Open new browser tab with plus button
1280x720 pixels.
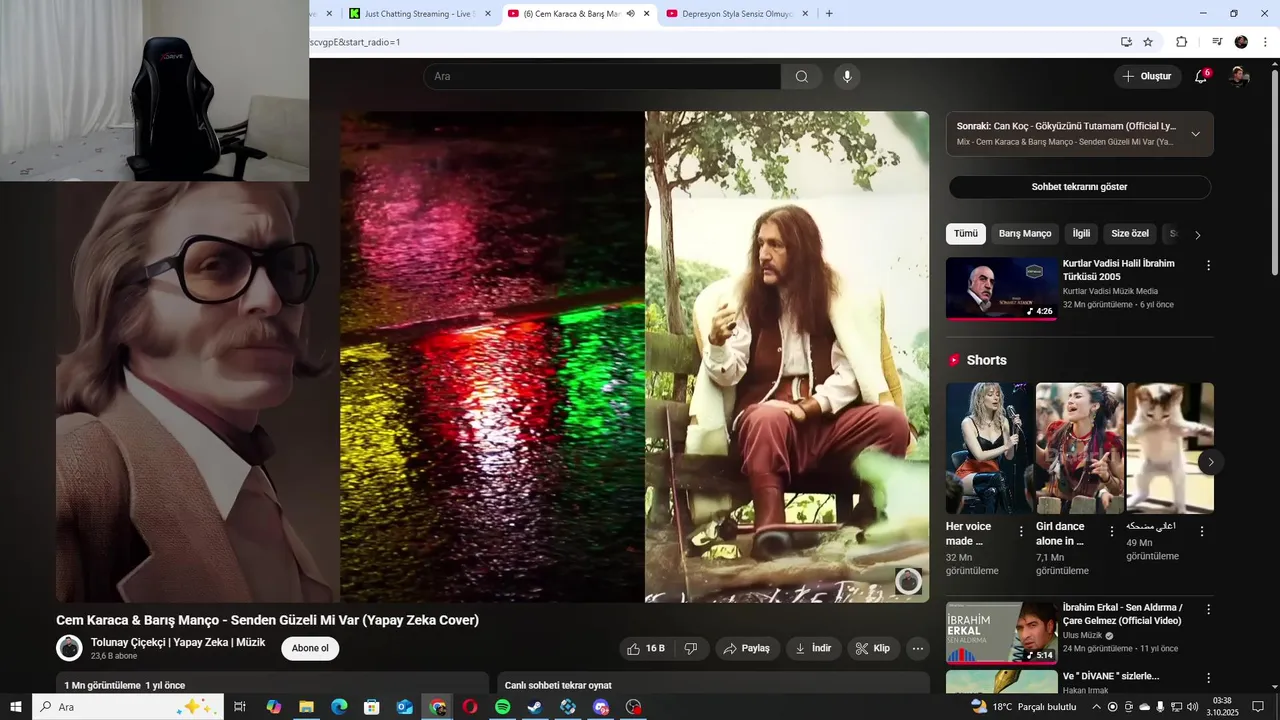[x=829, y=14]
